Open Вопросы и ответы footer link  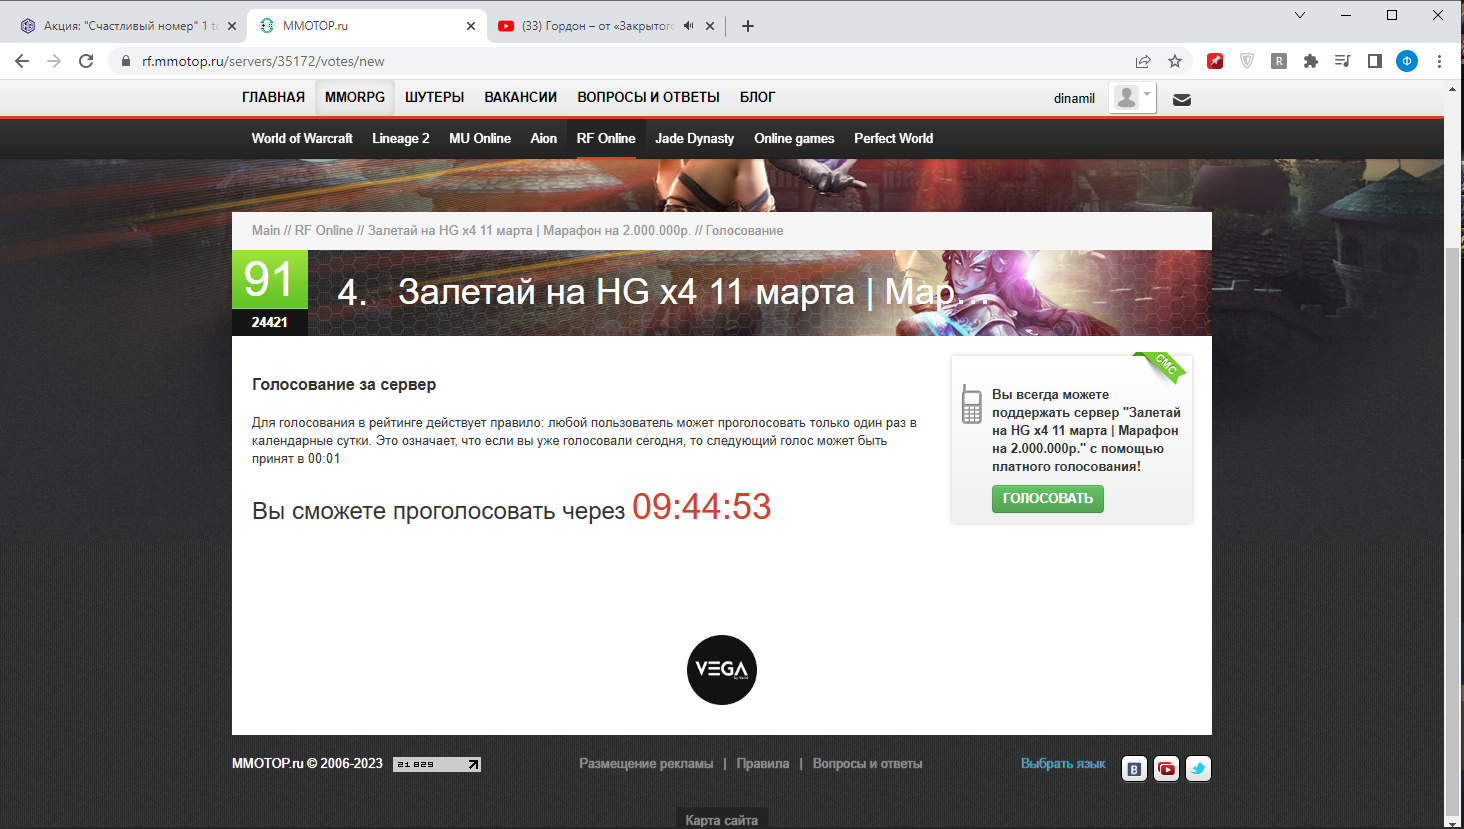(x=867, y=764)
